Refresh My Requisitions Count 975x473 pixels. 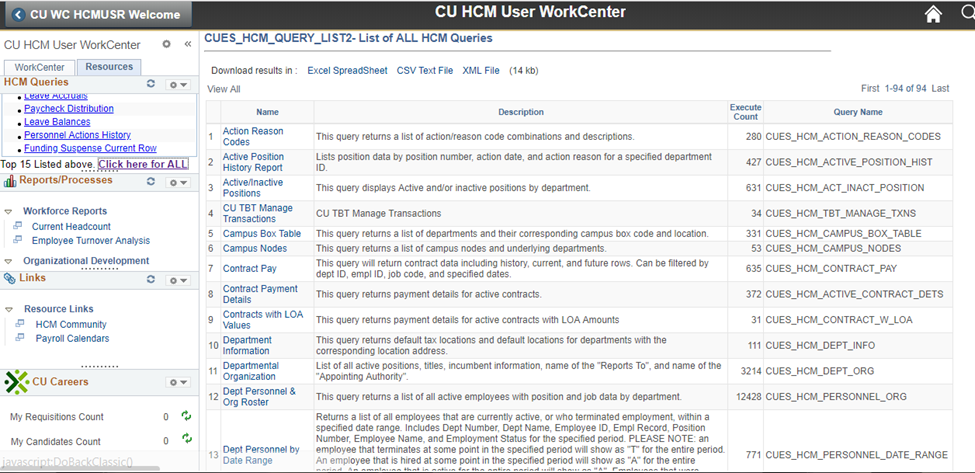(x=187, y=415)
